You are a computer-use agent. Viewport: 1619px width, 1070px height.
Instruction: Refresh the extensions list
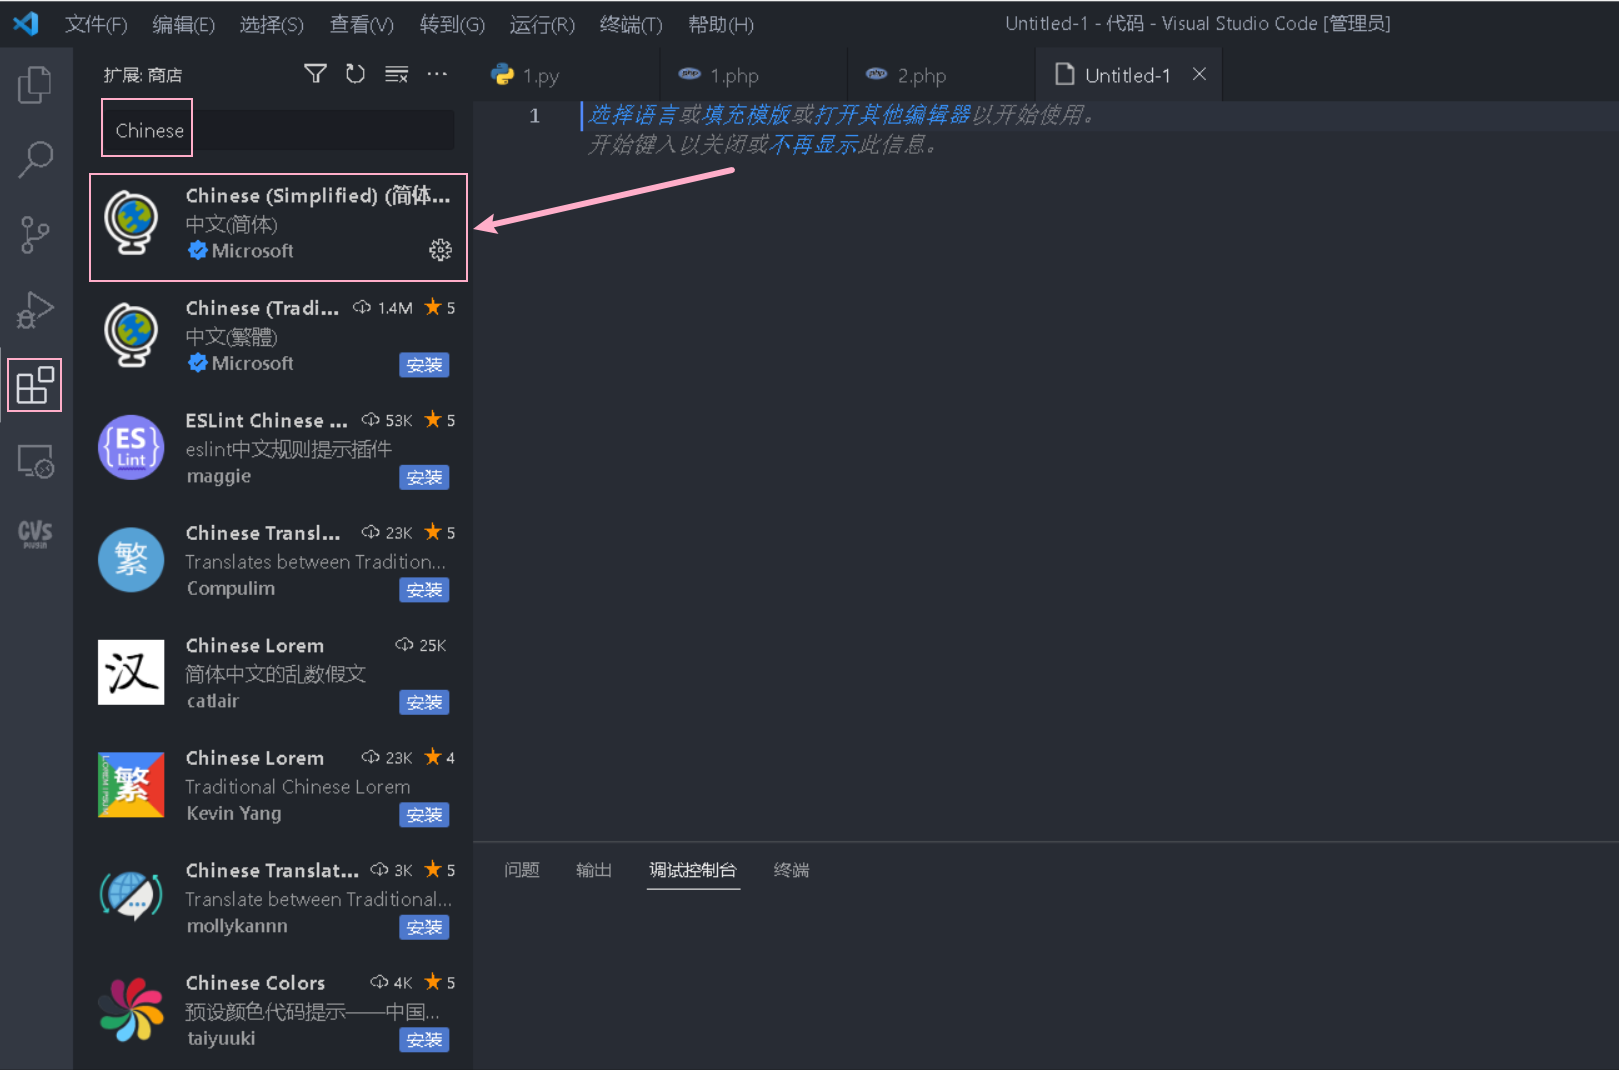tap(355, 73)
